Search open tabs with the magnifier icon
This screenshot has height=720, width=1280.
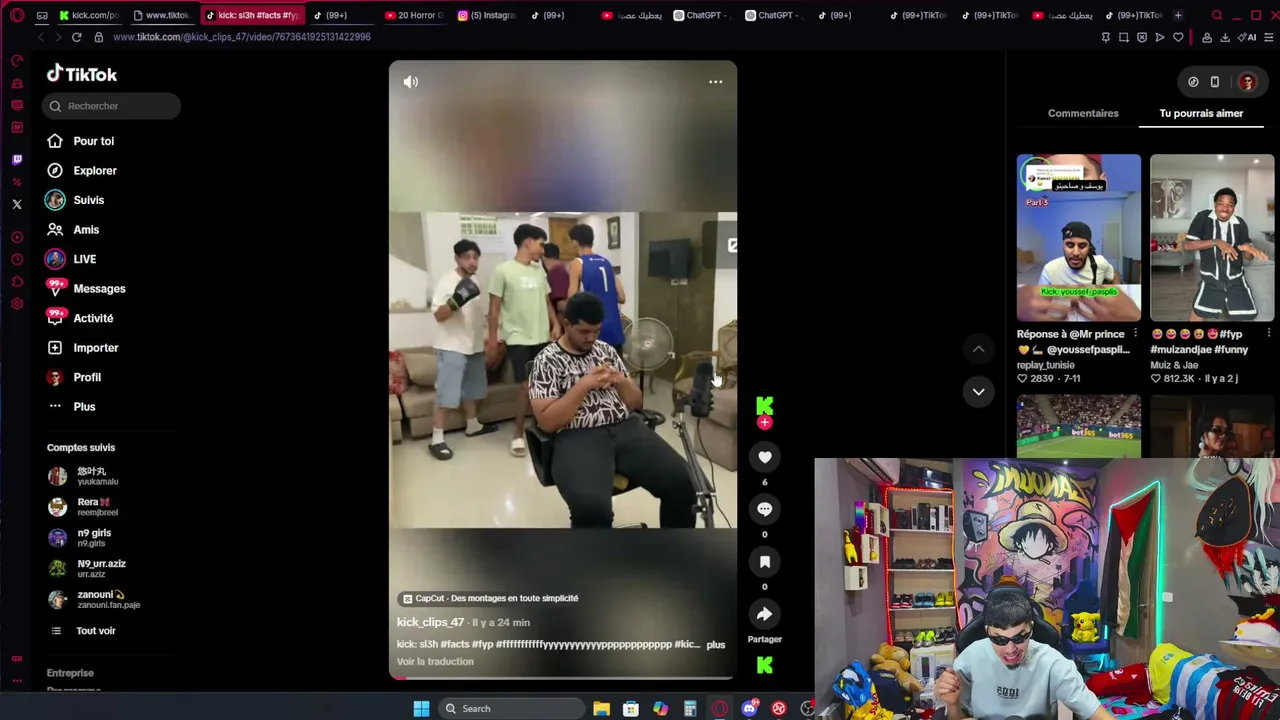[1216, 15]
